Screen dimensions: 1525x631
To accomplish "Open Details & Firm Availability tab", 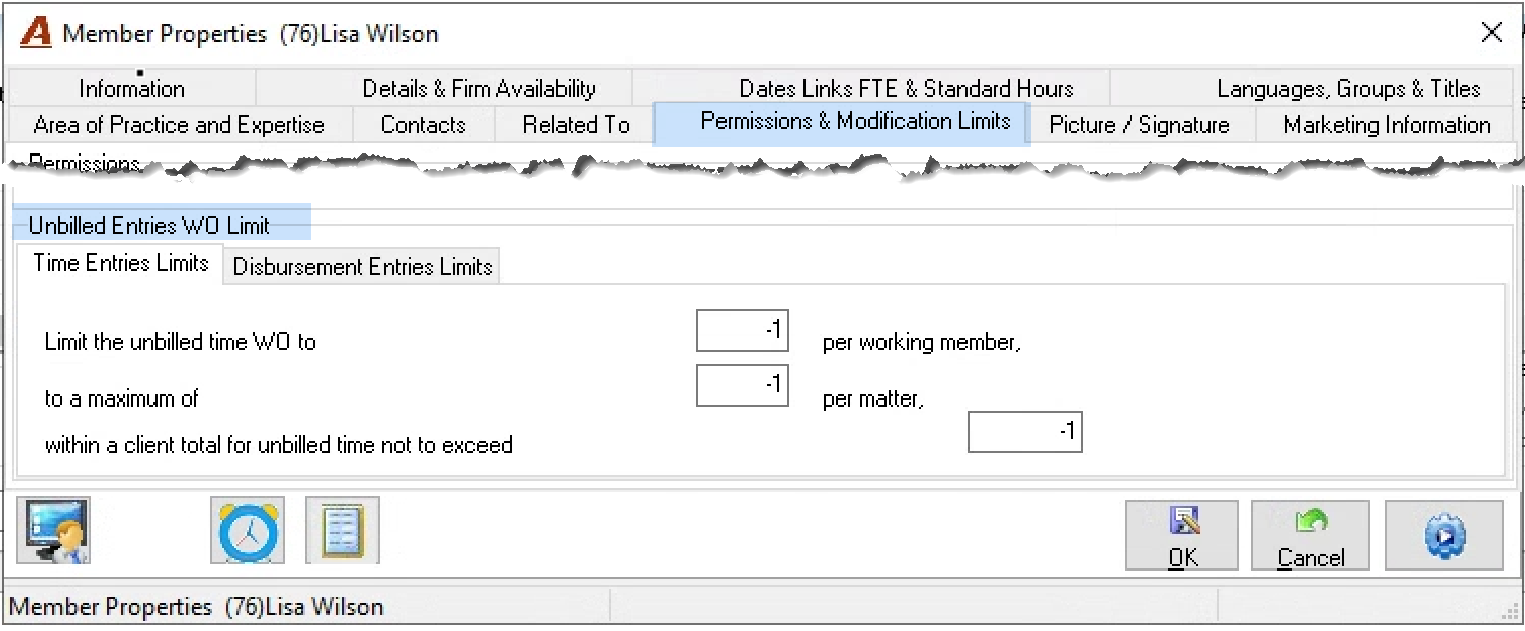I will tap(478, 88).
